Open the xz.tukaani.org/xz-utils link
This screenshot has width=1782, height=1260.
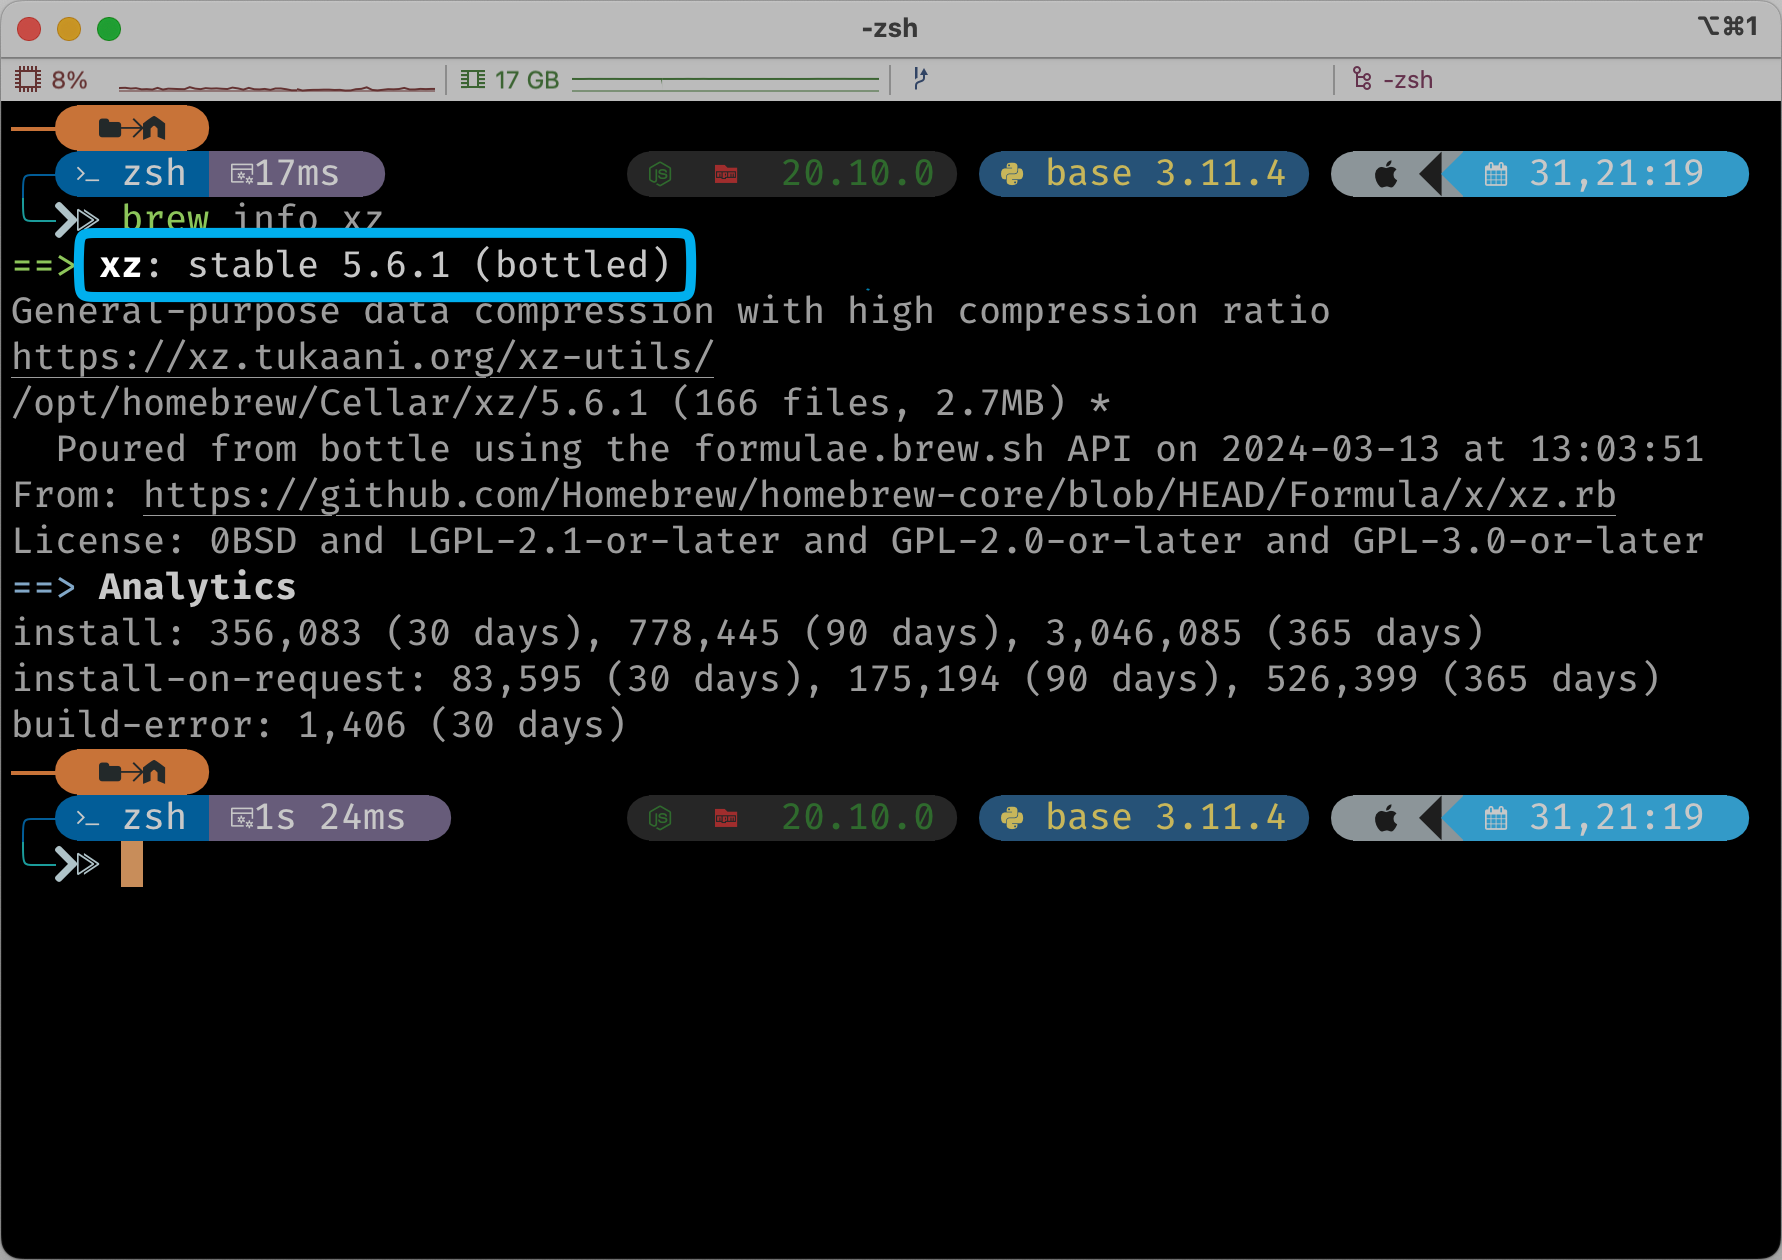coord(363,358)
